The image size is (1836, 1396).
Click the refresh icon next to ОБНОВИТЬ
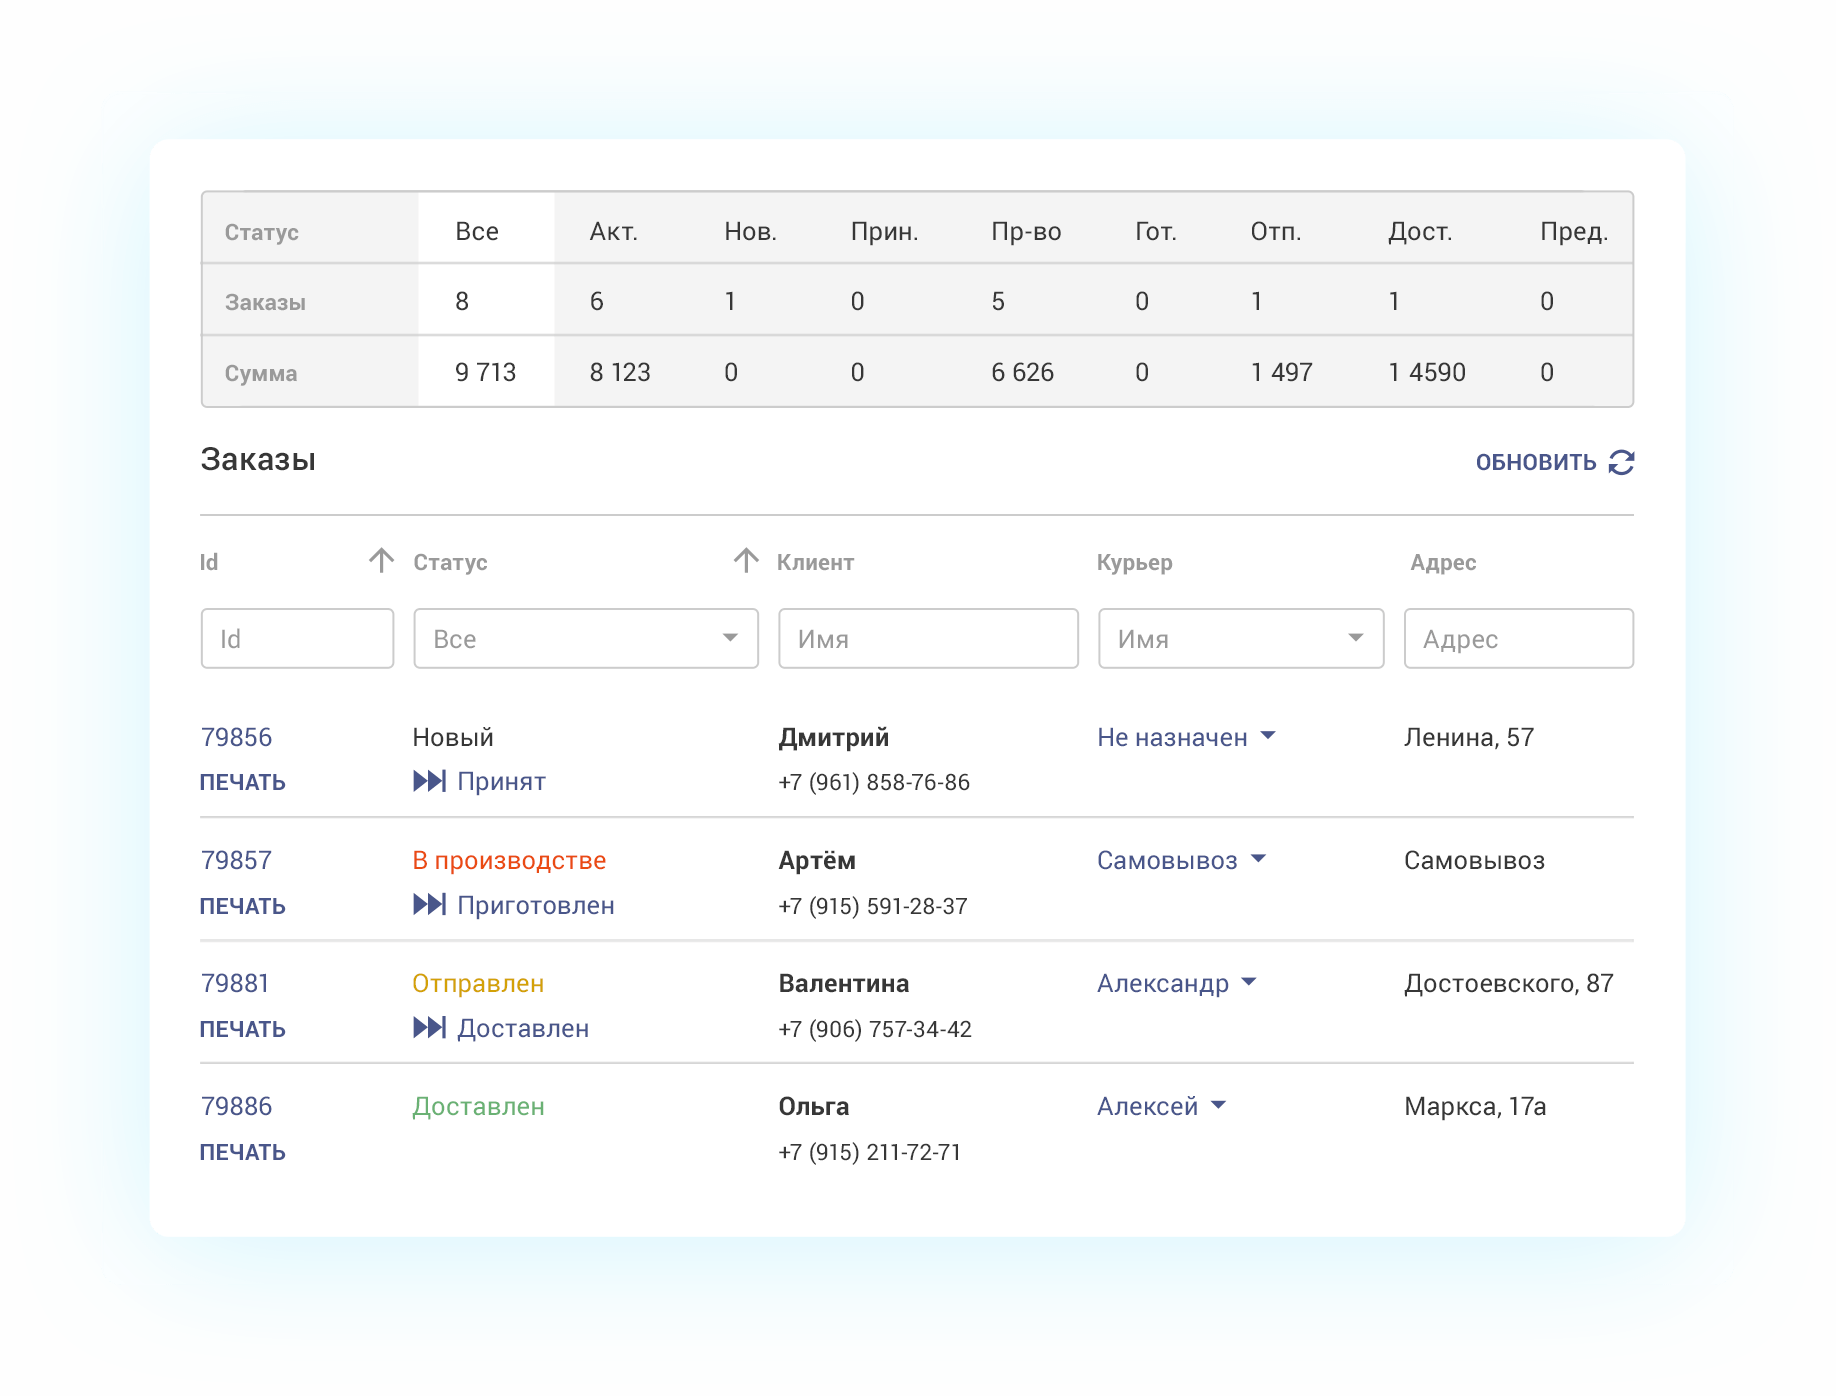click(x=1621, y=462)
